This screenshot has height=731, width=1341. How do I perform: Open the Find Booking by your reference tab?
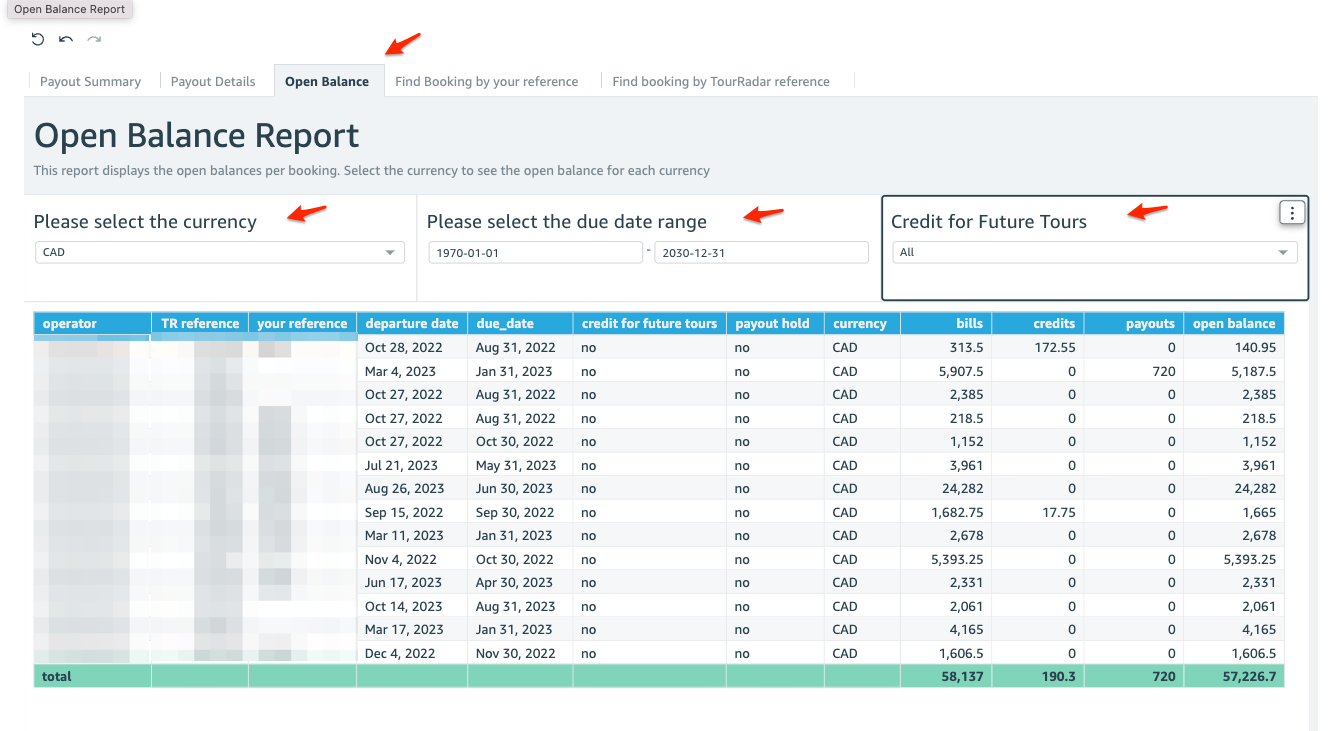(487, 81)
